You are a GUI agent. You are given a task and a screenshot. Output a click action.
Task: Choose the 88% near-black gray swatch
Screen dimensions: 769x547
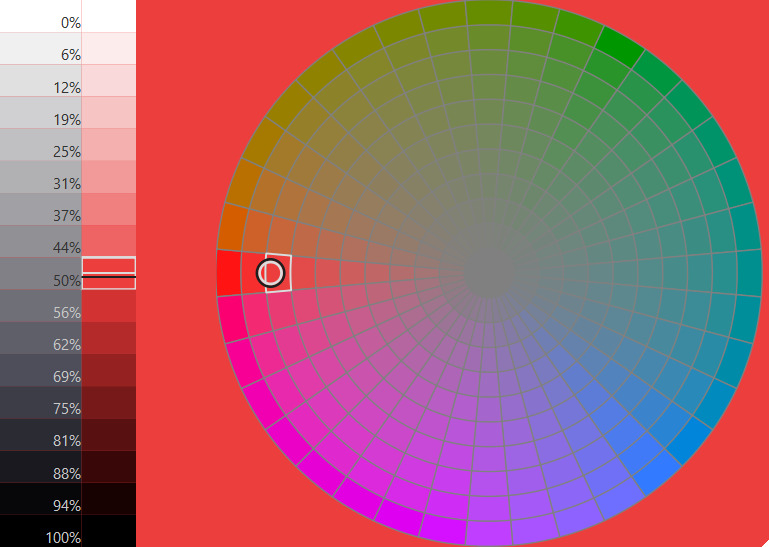tap(40, 468)
